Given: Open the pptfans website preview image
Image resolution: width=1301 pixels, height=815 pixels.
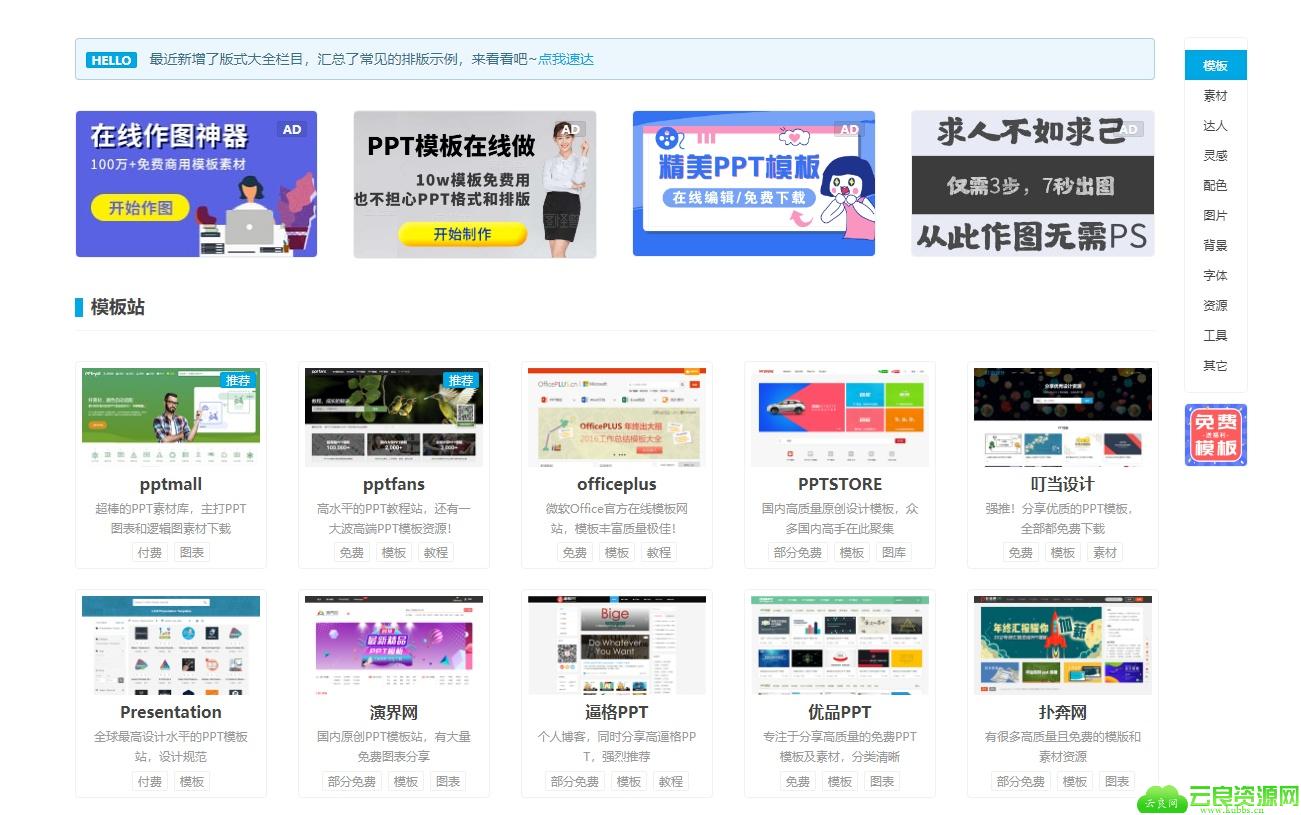Looking at the screenshot, I should coord(394,417).
